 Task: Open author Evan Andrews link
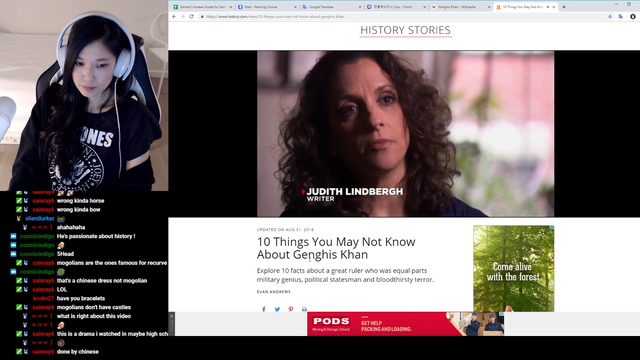pyautogui.click(x=273, y=292)
